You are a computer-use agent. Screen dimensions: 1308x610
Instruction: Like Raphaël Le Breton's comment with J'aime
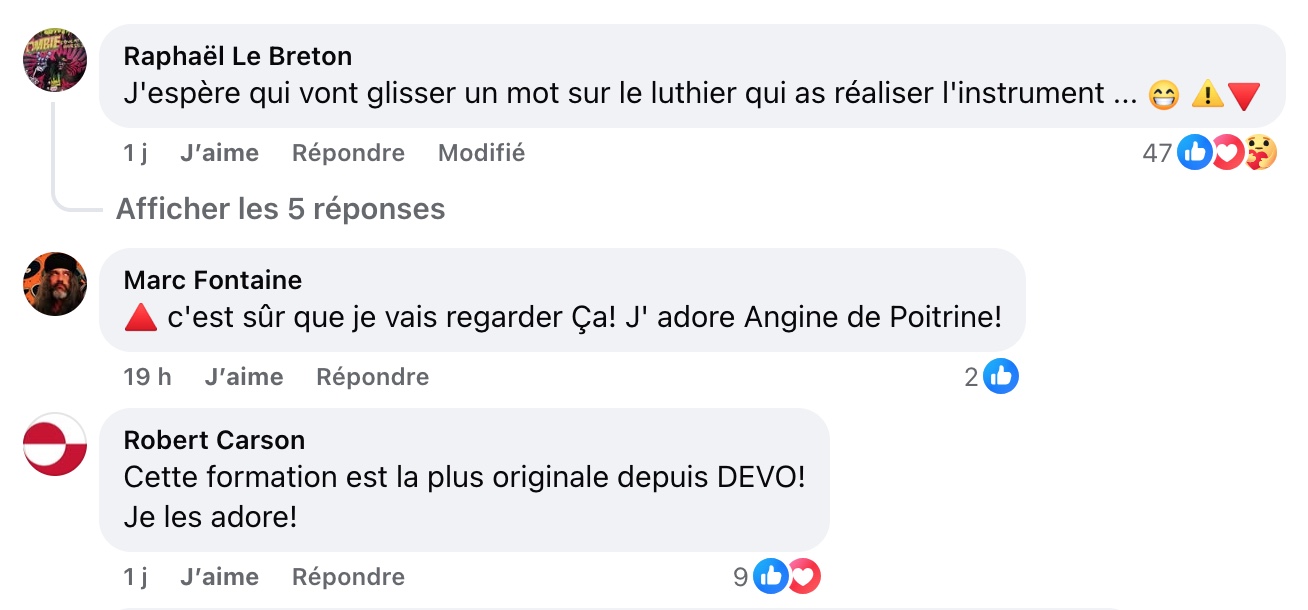tap(220, 153)
